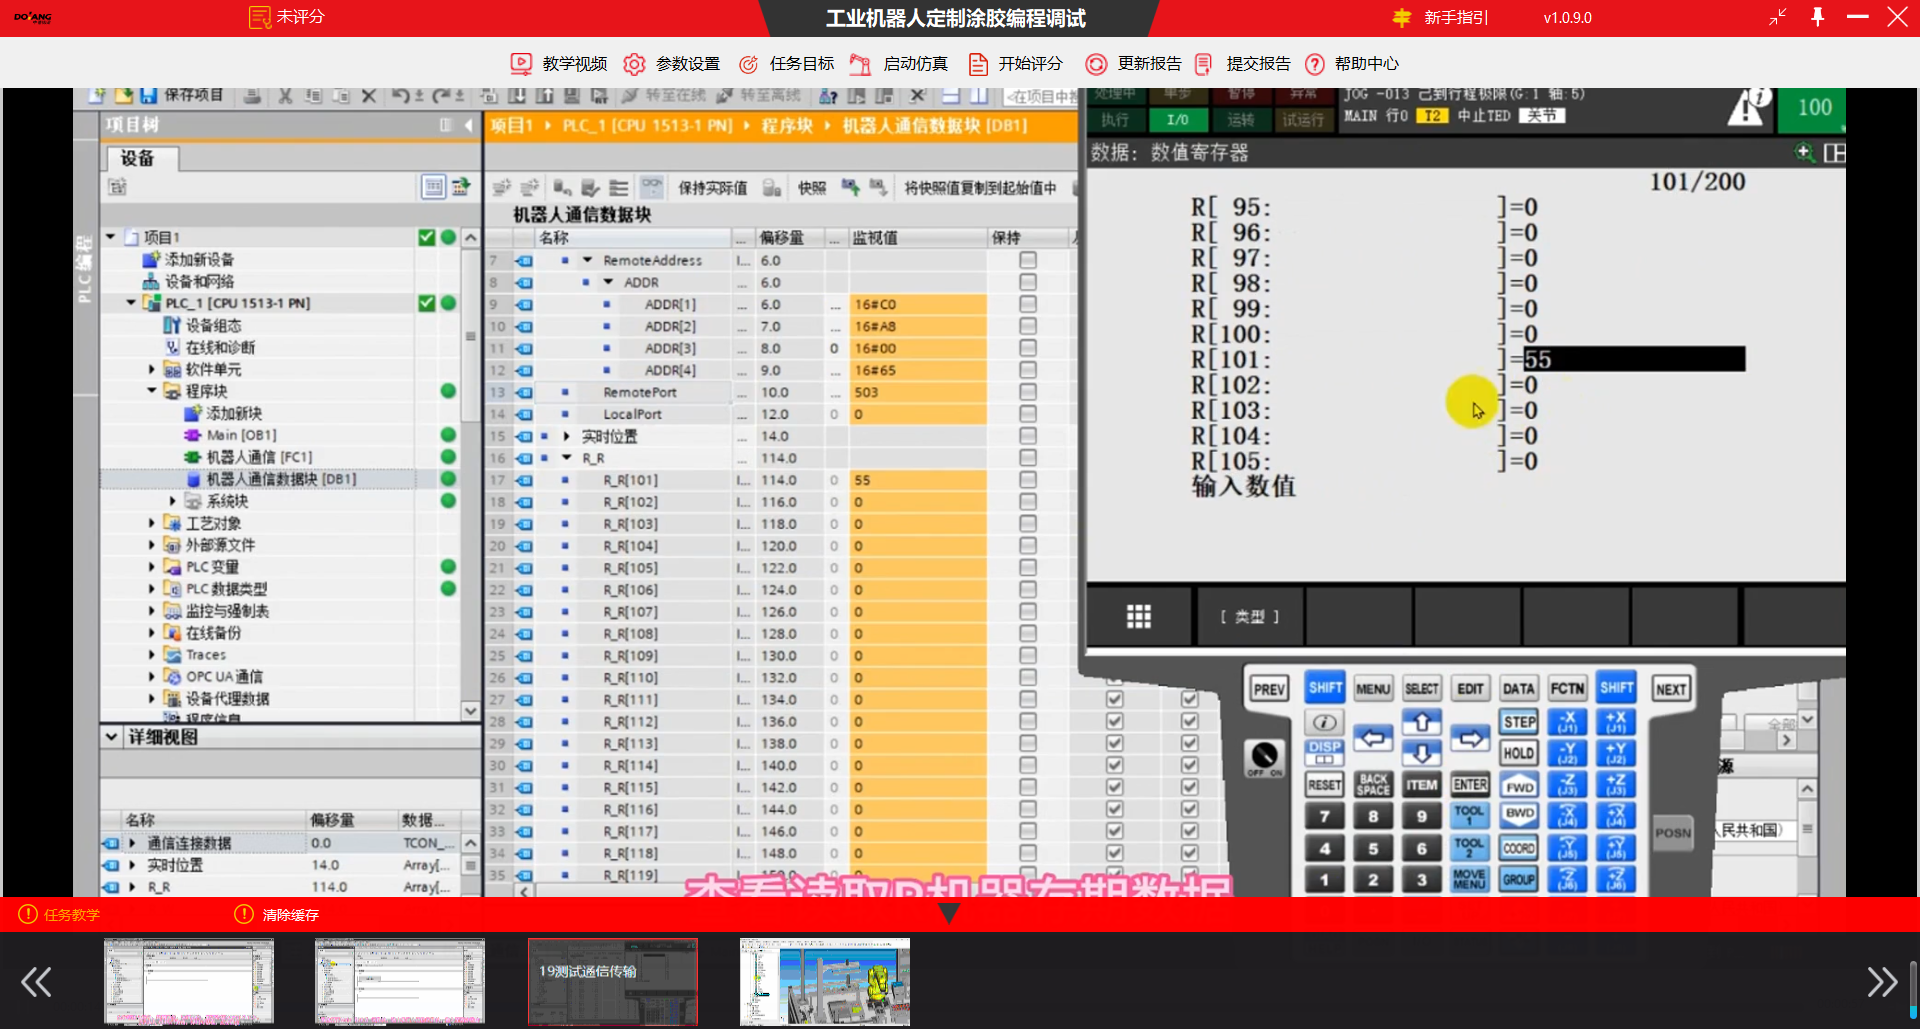Open 参数设置 parameter settings
This screenshot has height=1029, width=1920.
672,64
